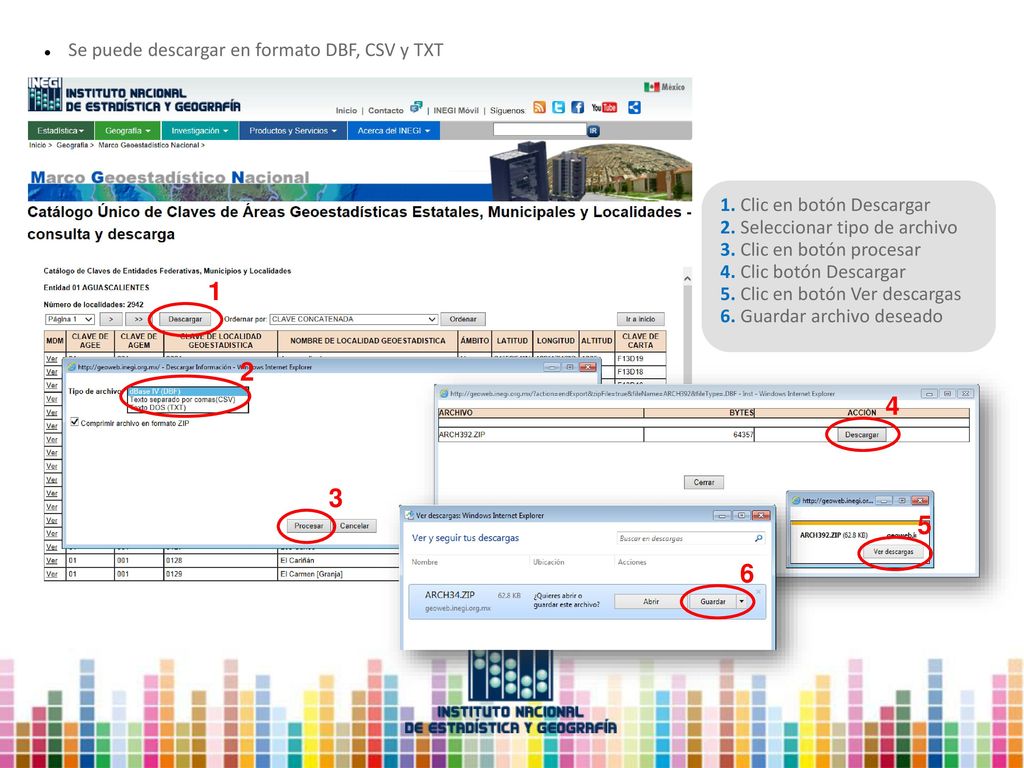Viewport: 1024px width, 768px height.
Task: Click scroll up arrow of catalog scrollbar
Action: 687,279
